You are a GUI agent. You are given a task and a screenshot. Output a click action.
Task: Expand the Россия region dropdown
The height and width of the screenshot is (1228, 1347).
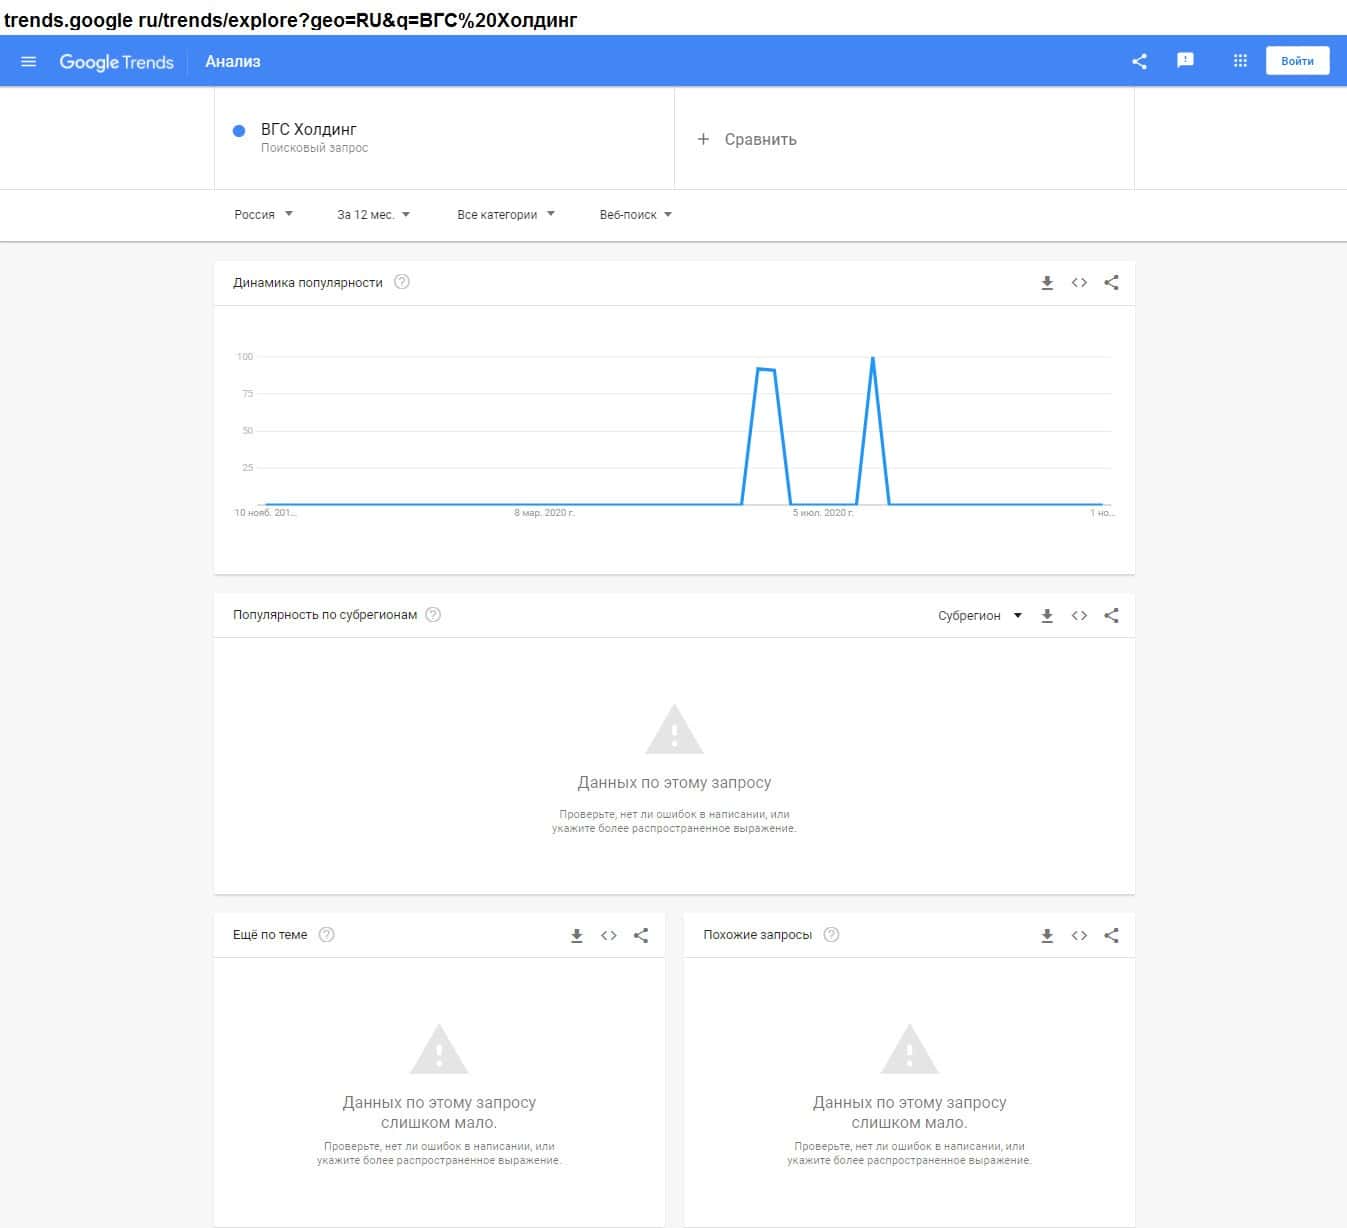263,214
